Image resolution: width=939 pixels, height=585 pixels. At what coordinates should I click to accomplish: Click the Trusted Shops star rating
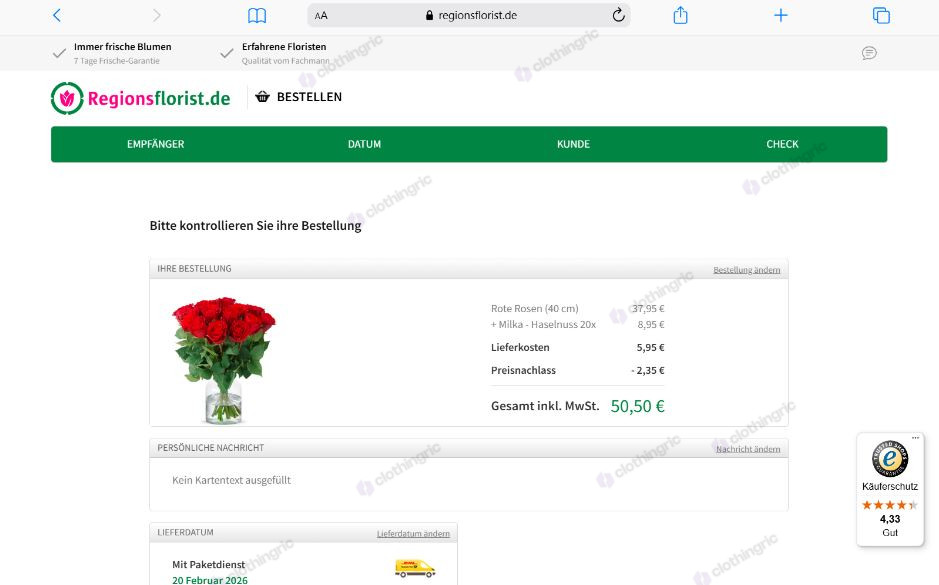click(889, 505)
